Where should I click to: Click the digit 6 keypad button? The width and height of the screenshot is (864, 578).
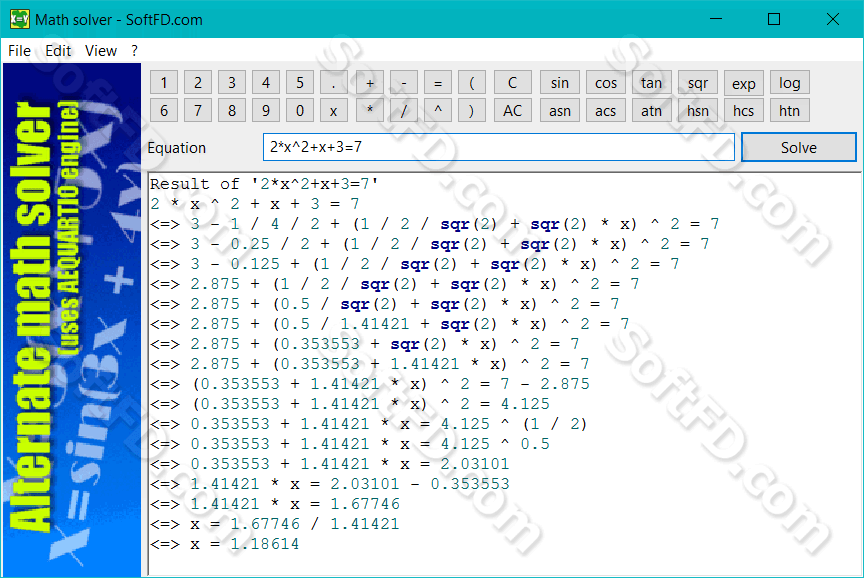(x=164, y=110)
